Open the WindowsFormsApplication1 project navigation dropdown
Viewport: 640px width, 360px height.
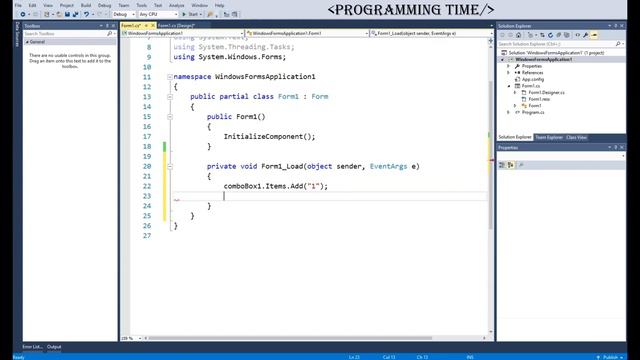tap(182, 33)
